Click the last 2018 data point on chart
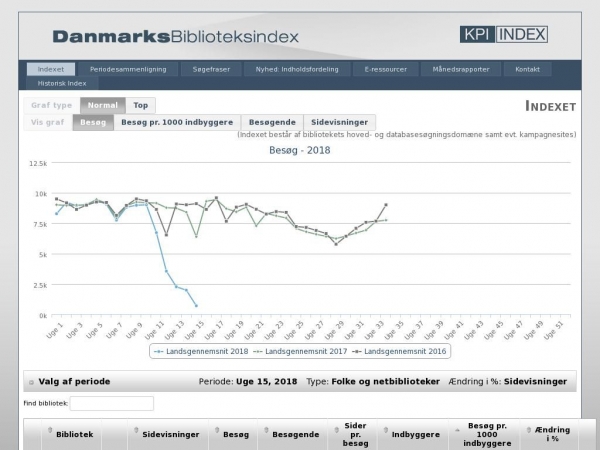Viewport: 600px width, 450px height. [x=196, y=306]
